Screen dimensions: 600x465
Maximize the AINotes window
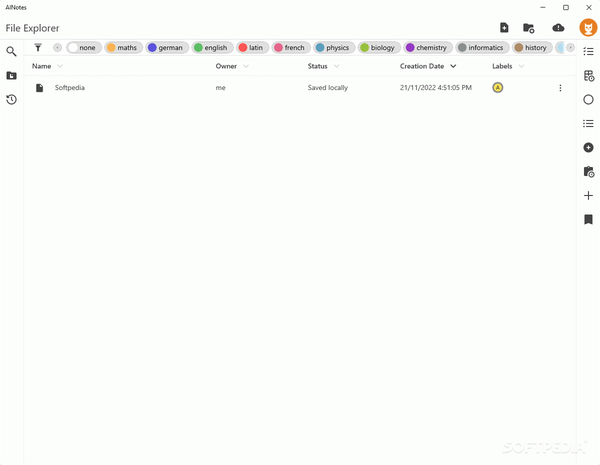(566, 7)
